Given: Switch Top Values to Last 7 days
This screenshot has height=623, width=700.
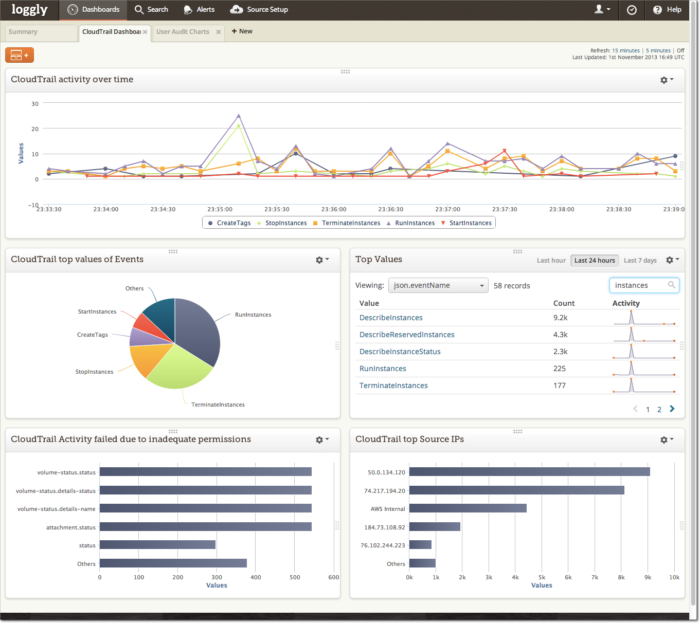Looking at the screenshot, I should (640, 260).
